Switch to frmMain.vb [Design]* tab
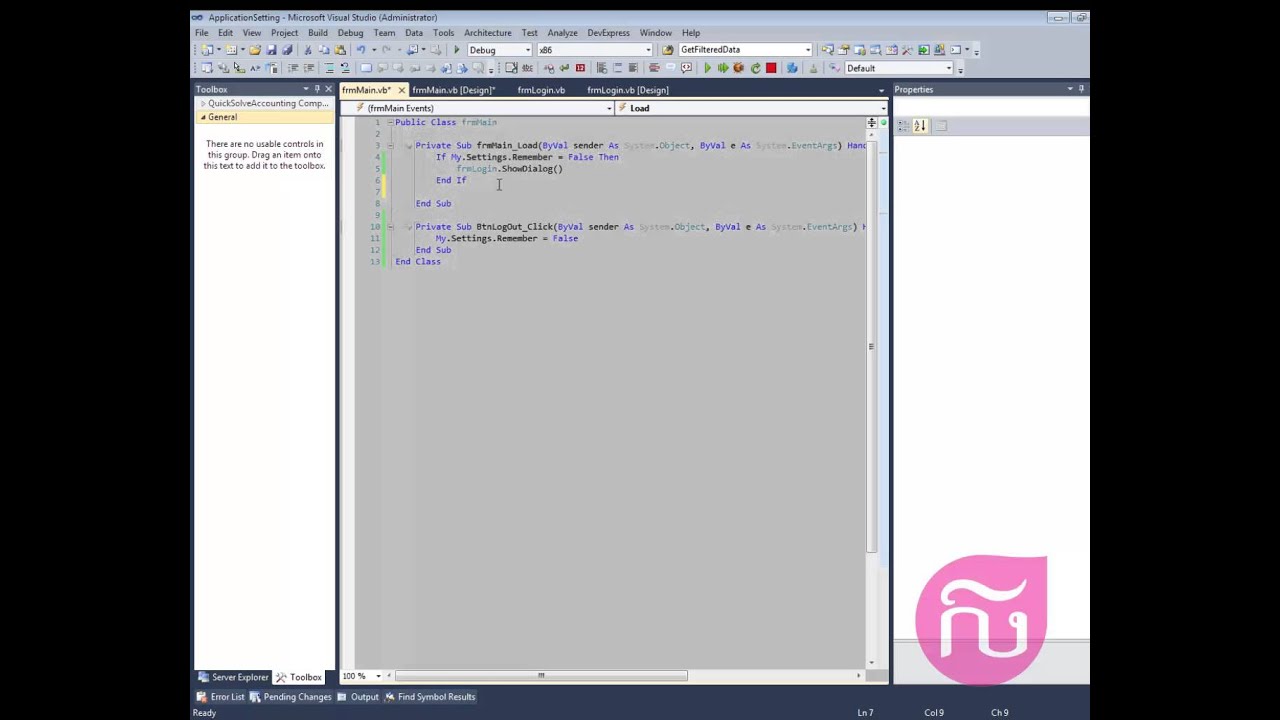This screenshot has height=720, width=1280. pos(453,90)
